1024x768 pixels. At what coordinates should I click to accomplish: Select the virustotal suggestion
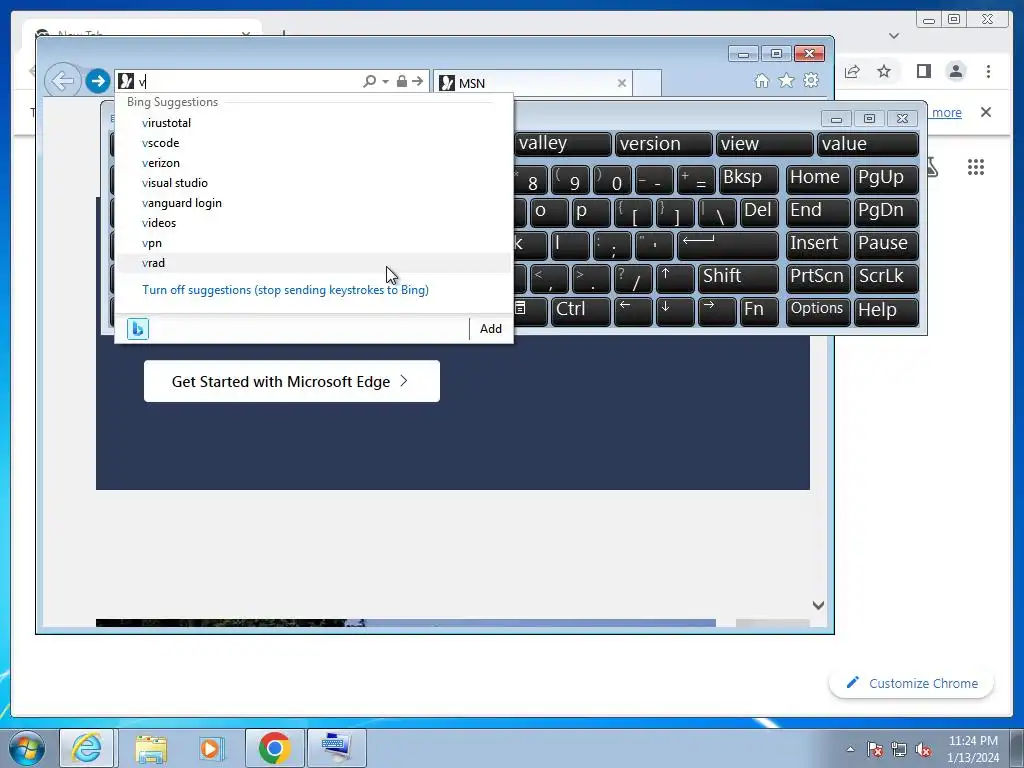click(x=313, y=123)
